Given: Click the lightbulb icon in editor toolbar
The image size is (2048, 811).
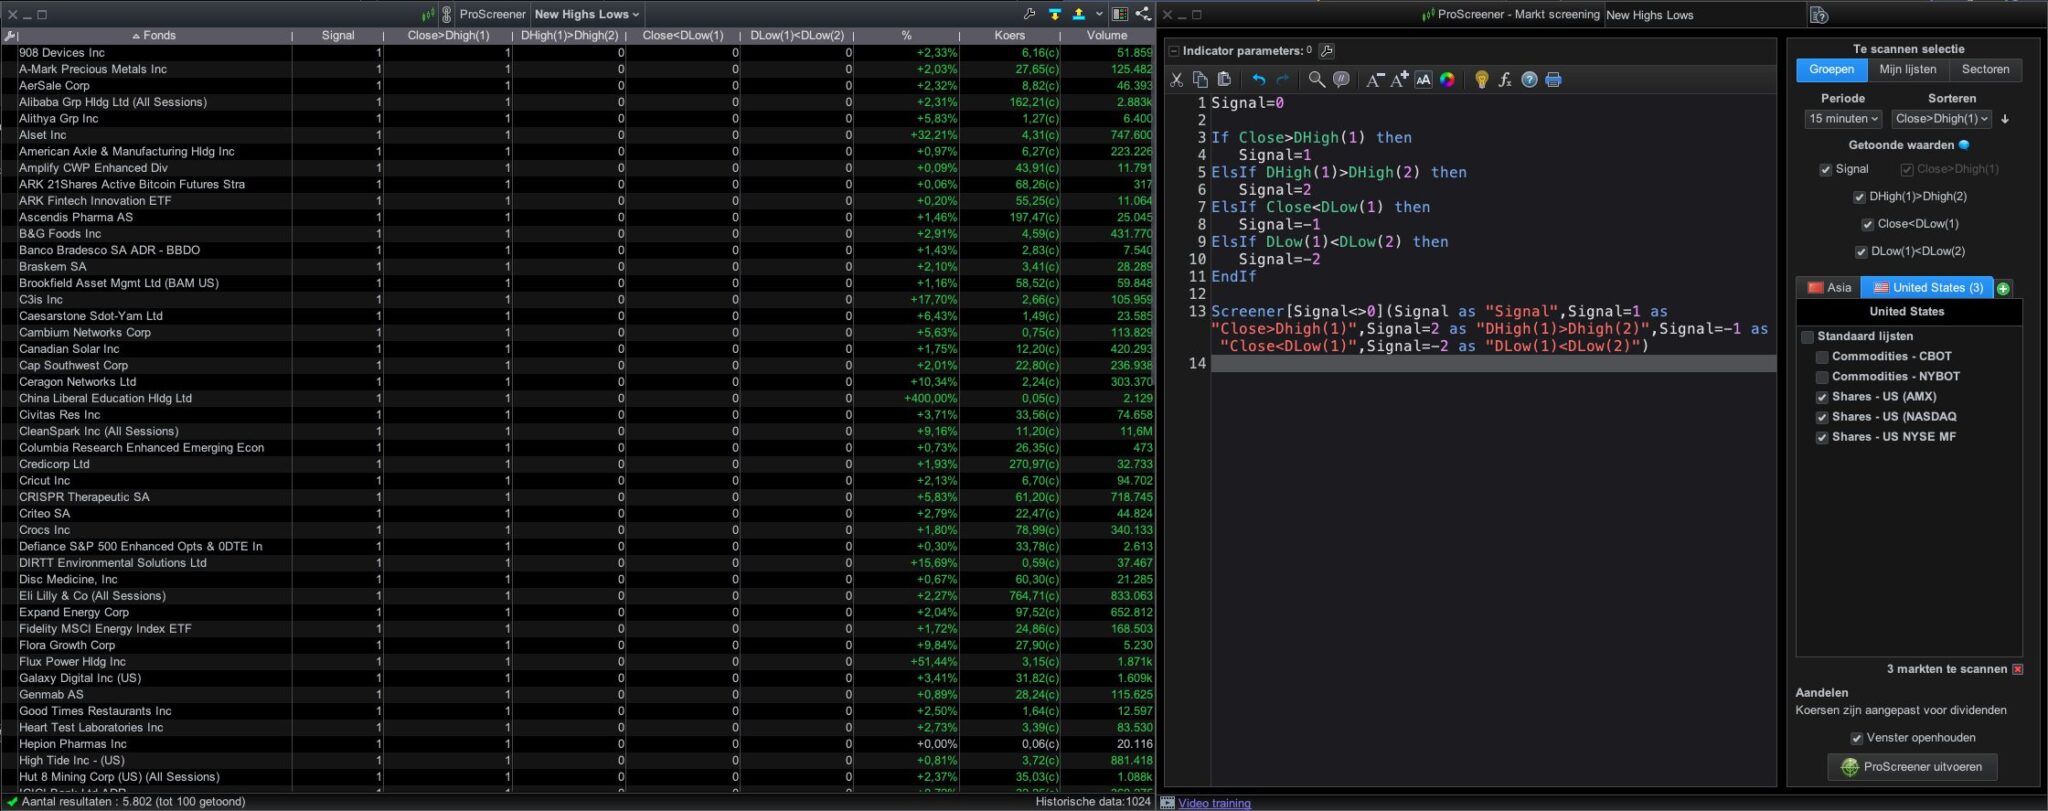Looking at the screenshot, I should pos(1481,80).
